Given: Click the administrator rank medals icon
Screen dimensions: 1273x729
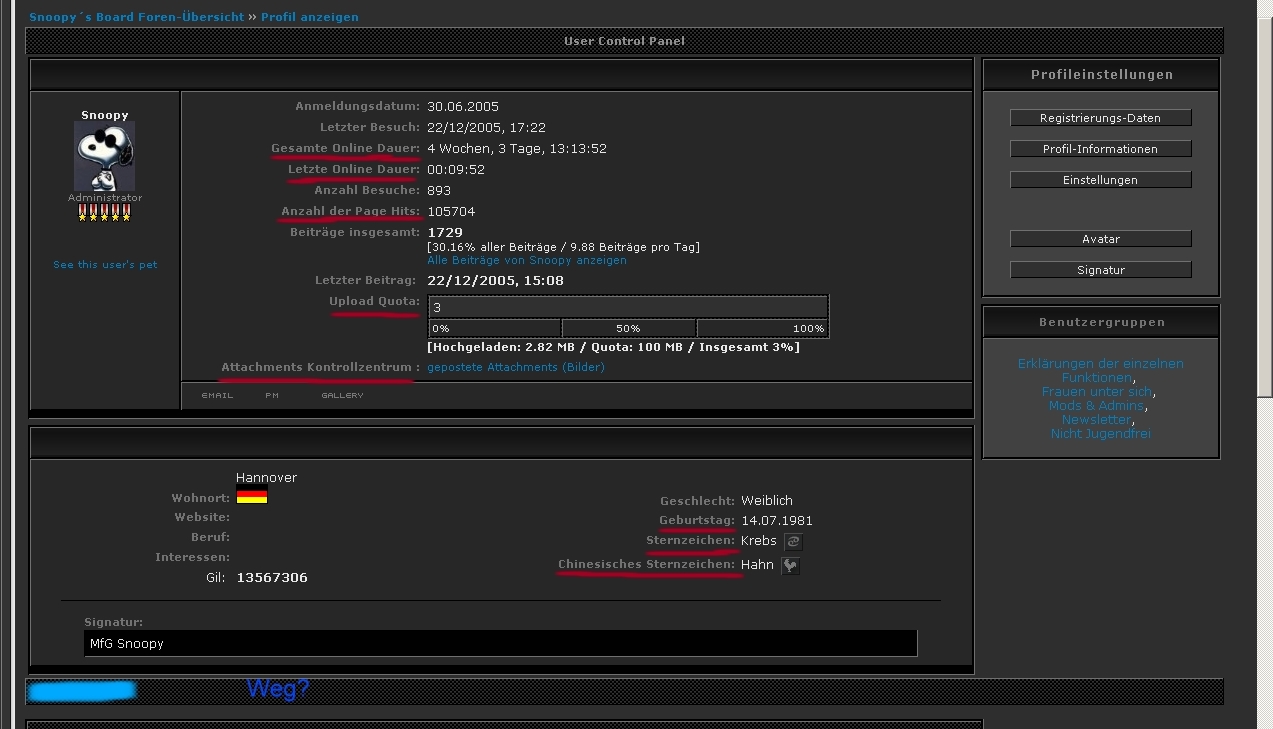Looking at the screenshot, I should pos(105,213).
